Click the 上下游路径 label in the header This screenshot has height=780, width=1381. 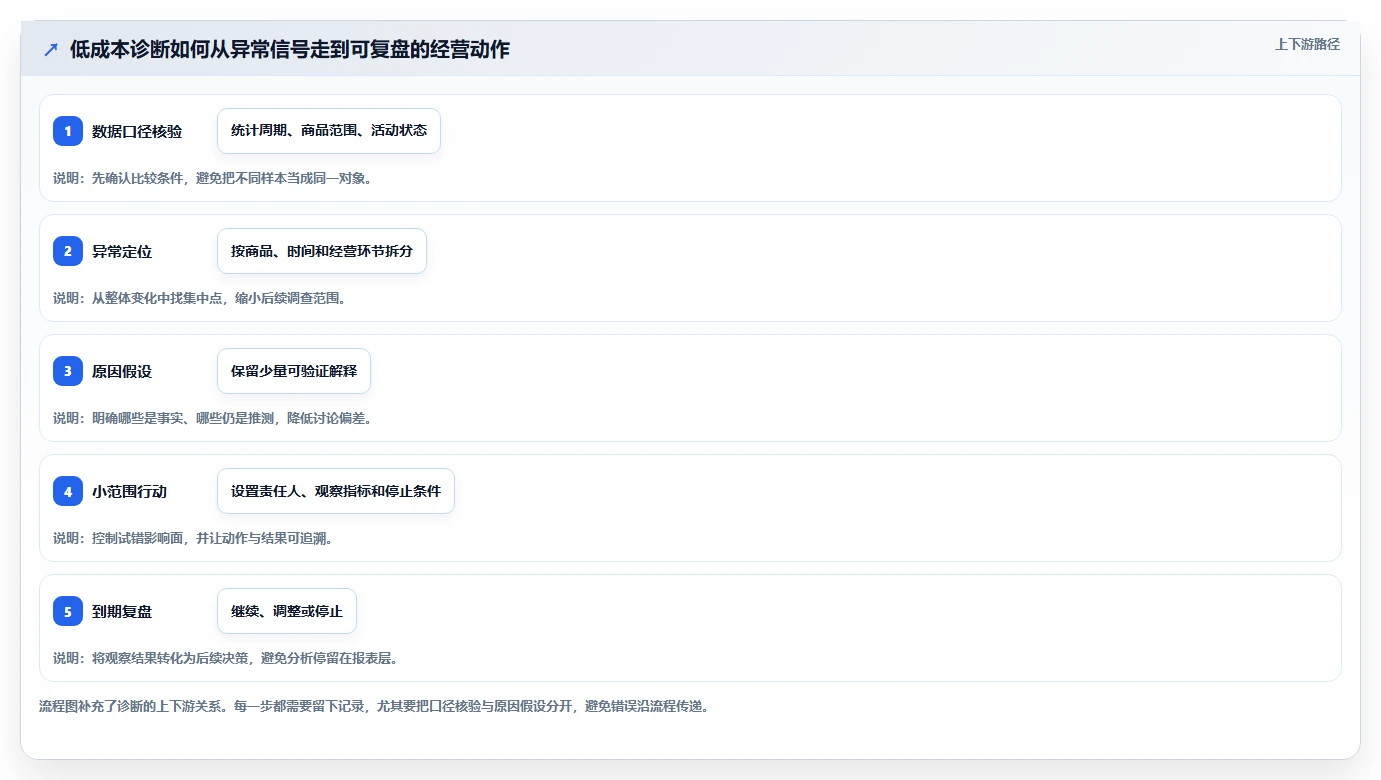pyautogui.click(x=1307, y=44)
